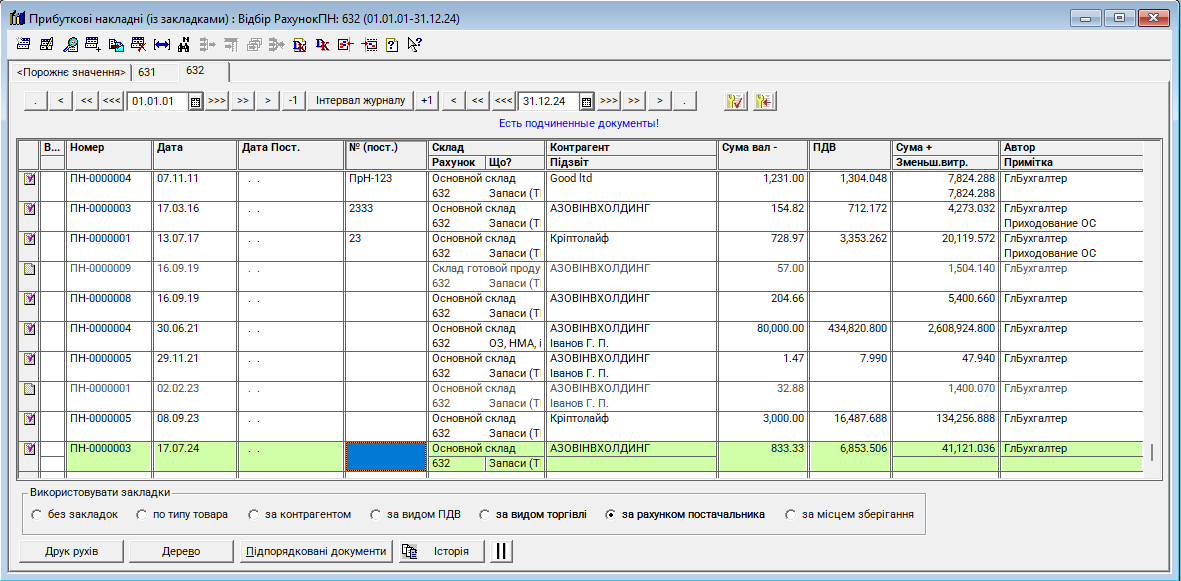Click the delete record icon with red X
The width and height of the screenshot is (1181, 581).
138,44
